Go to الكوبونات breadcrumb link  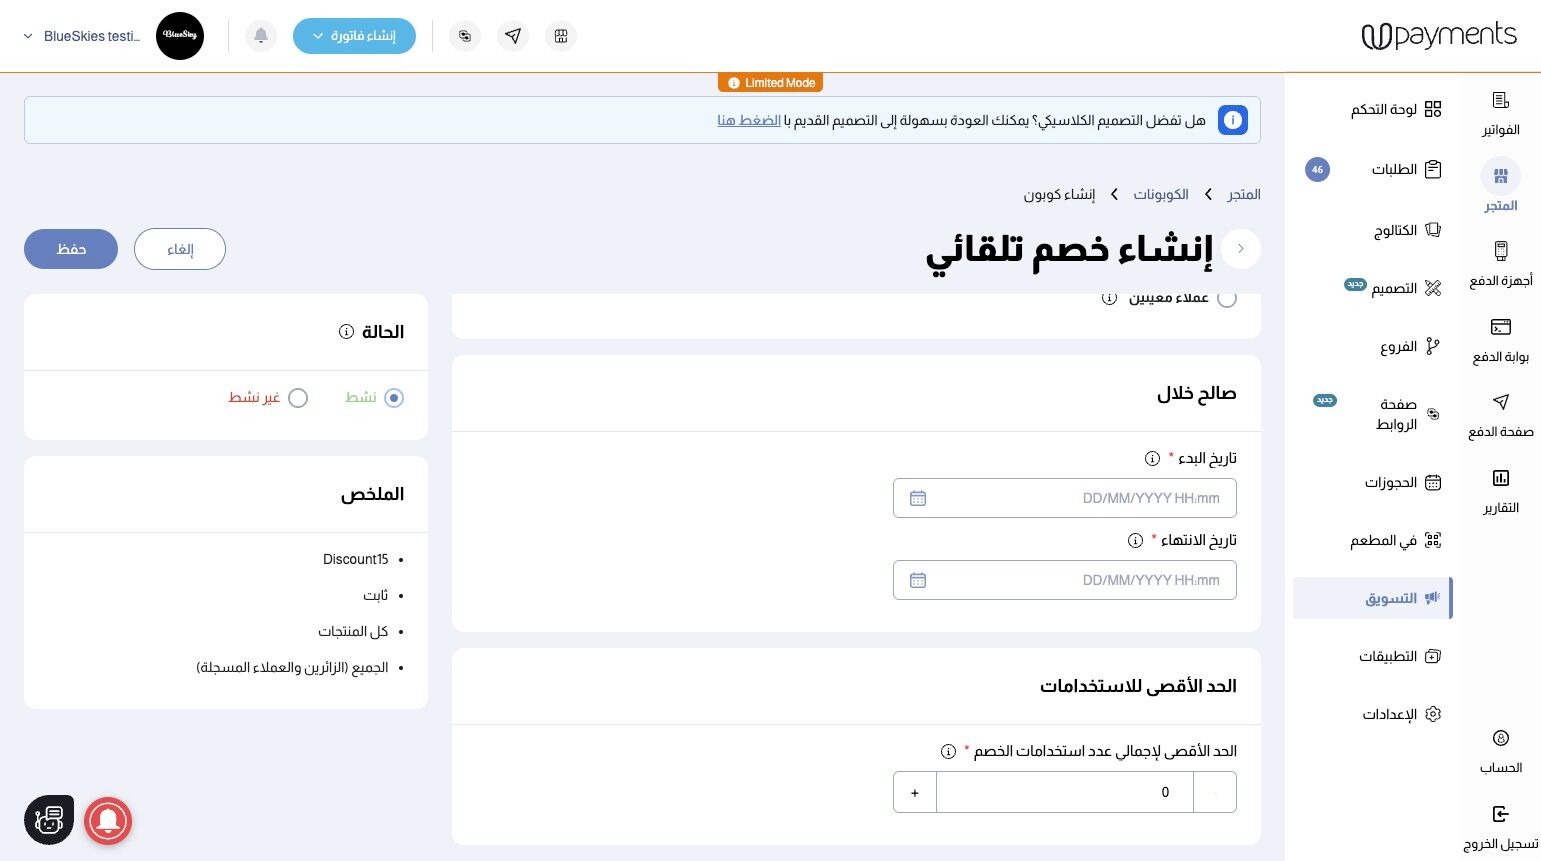pyautogui.click(x=1161, y=194)
